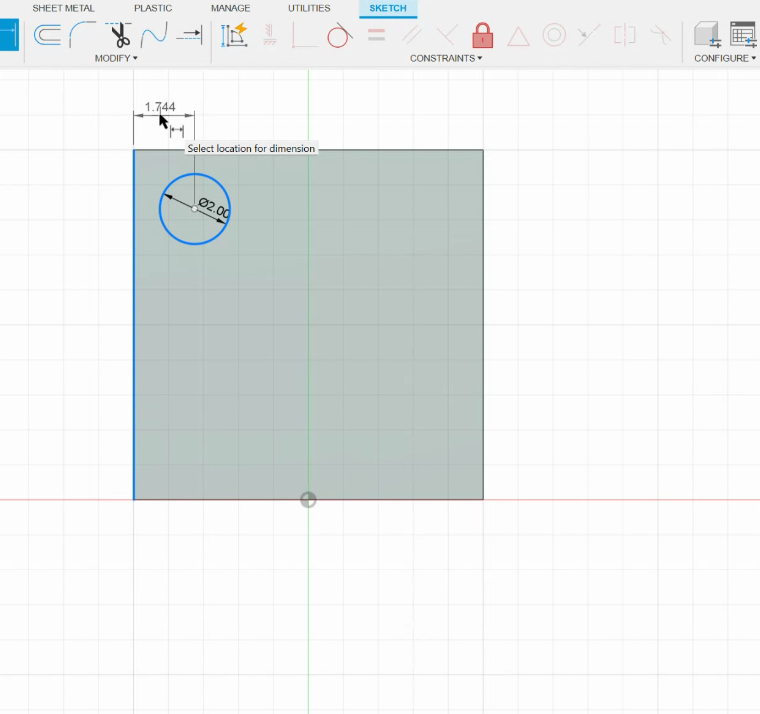Select the Trim scissors tool
Screen dimensions: 760x714
(x=118, y=34)
